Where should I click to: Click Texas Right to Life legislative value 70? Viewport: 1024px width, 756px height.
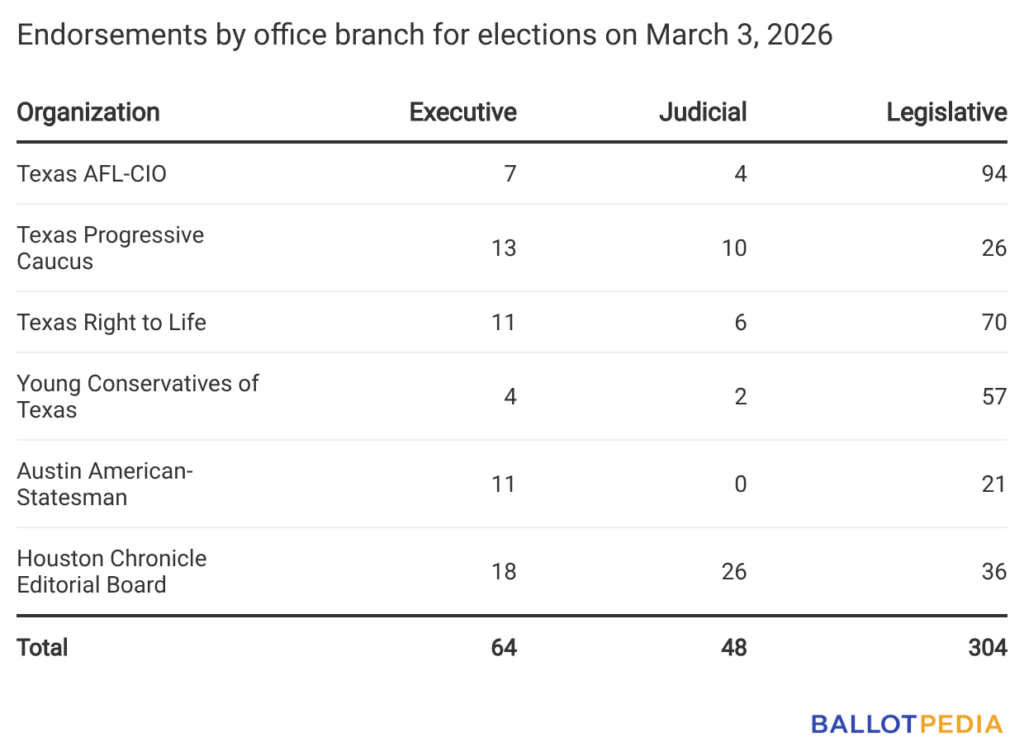(x=993, y=322)
